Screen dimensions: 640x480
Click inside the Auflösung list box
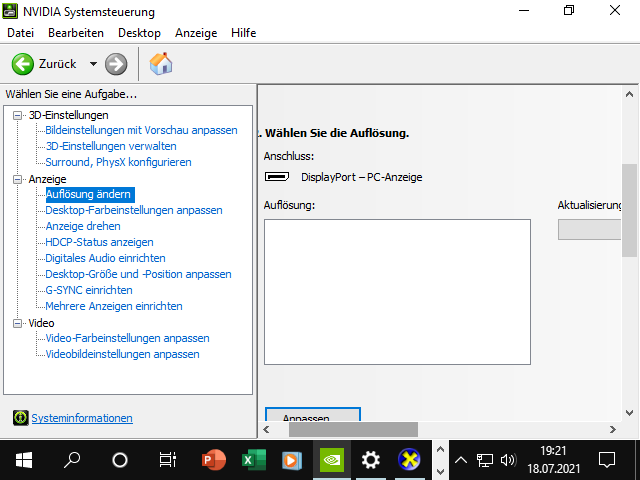pos(397,292)
